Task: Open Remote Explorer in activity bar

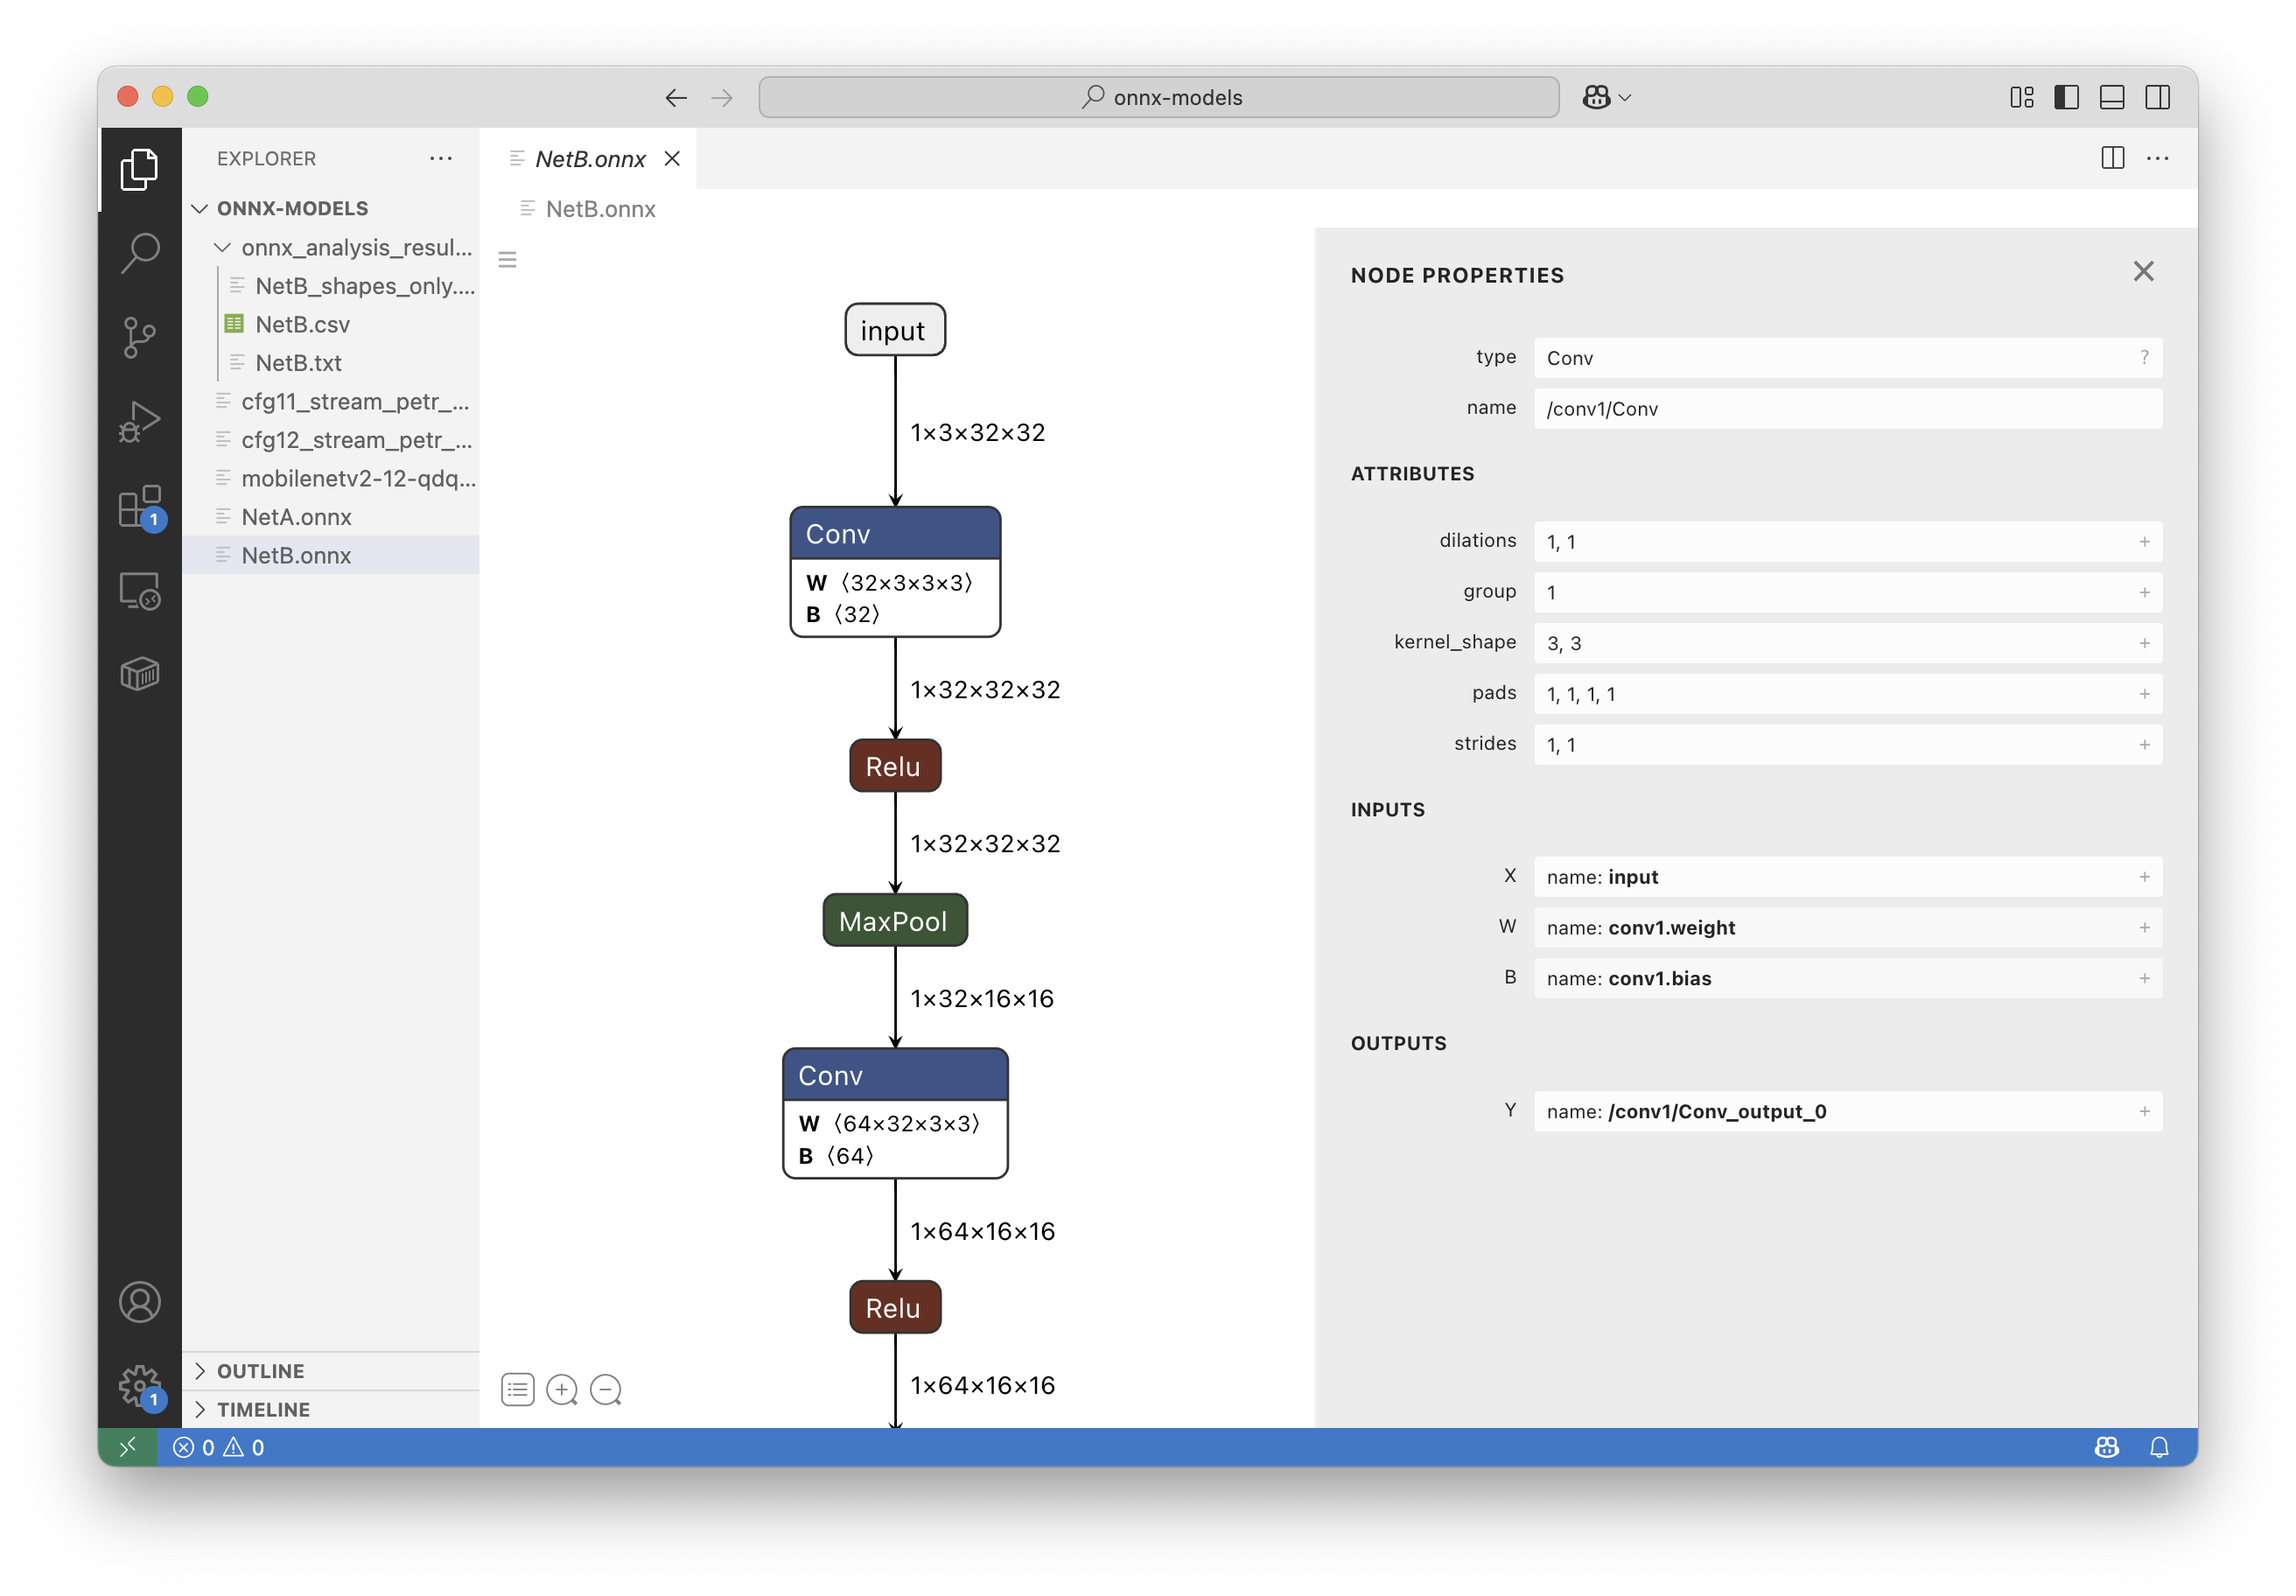Action: [x=140, y=591]
